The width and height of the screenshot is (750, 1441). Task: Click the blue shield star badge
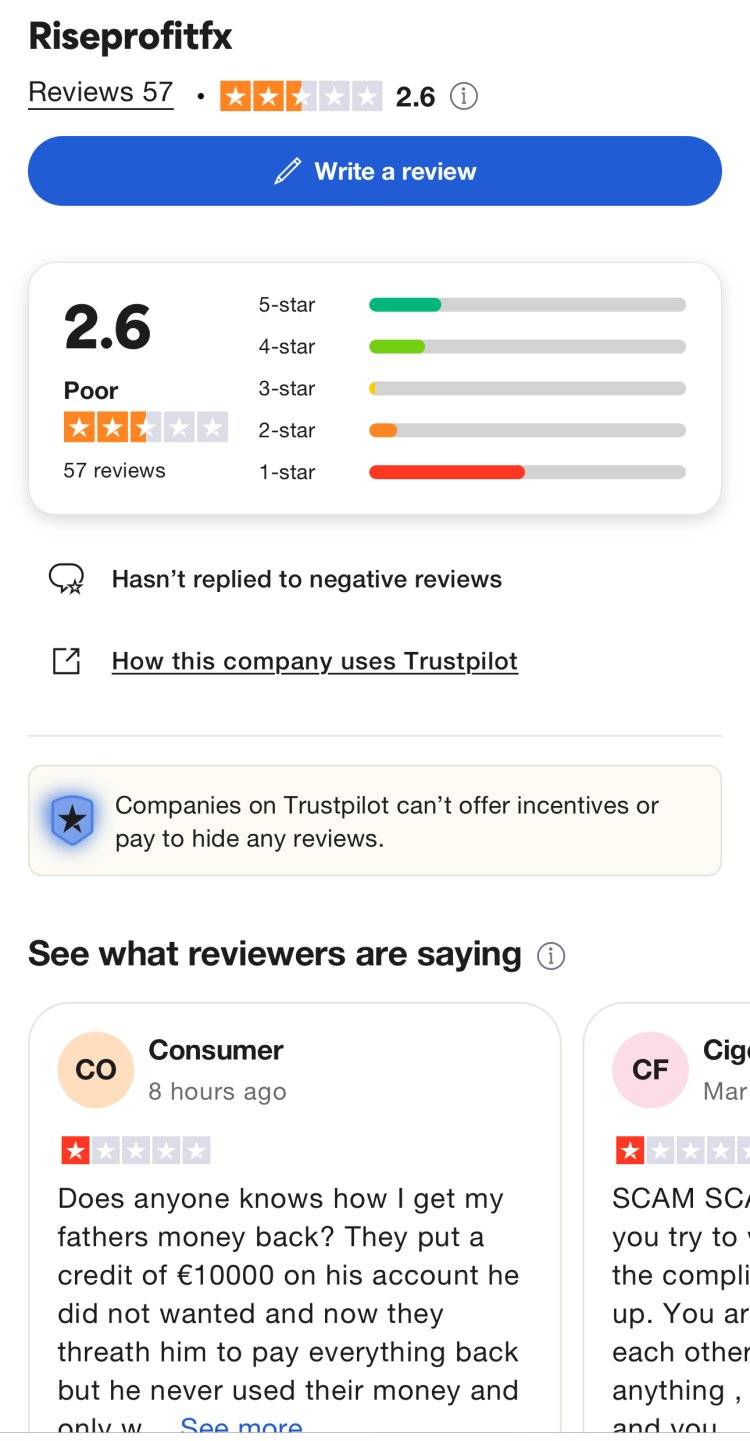72,821
